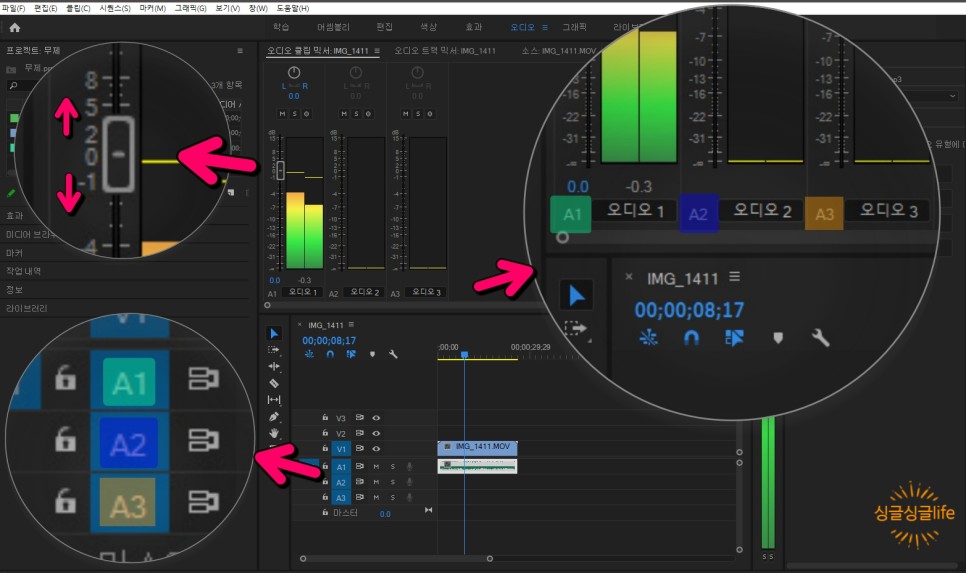This screenshot has width=966, height=573.
Task: Select the Razor tool
Action: click(274, 383)
